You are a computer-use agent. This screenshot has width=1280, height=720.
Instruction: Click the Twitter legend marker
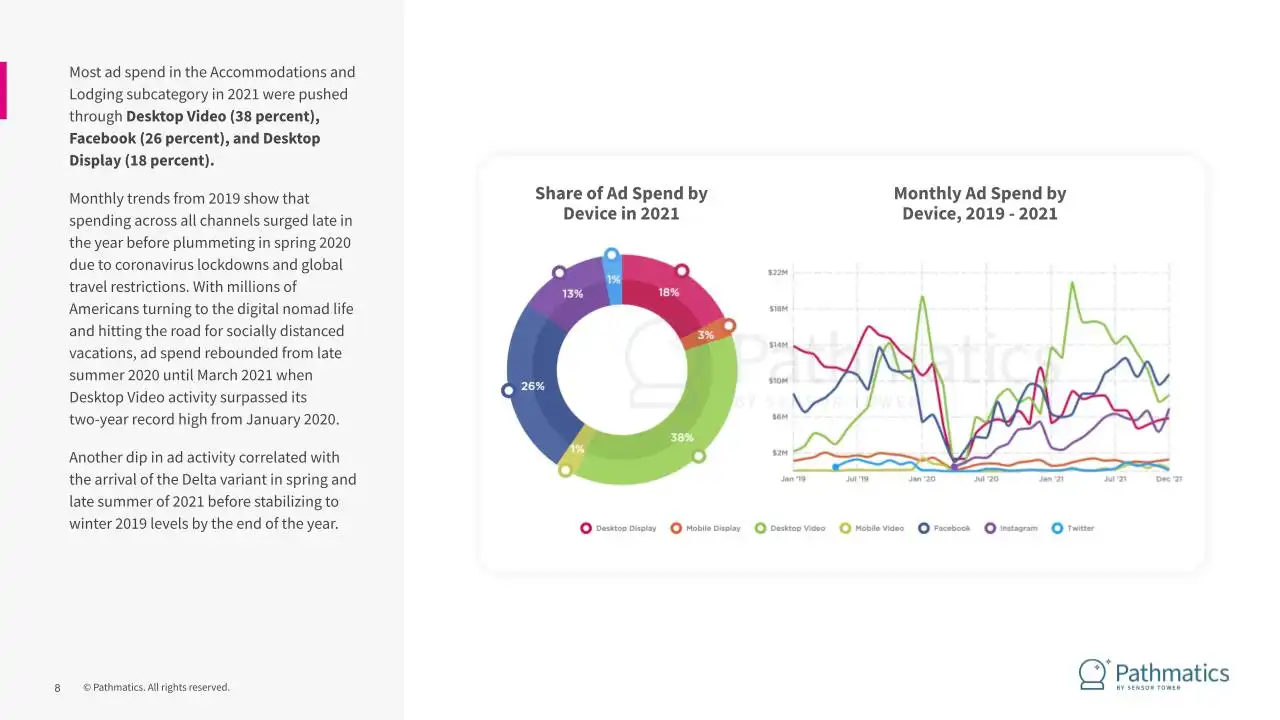click(1057, 528)
